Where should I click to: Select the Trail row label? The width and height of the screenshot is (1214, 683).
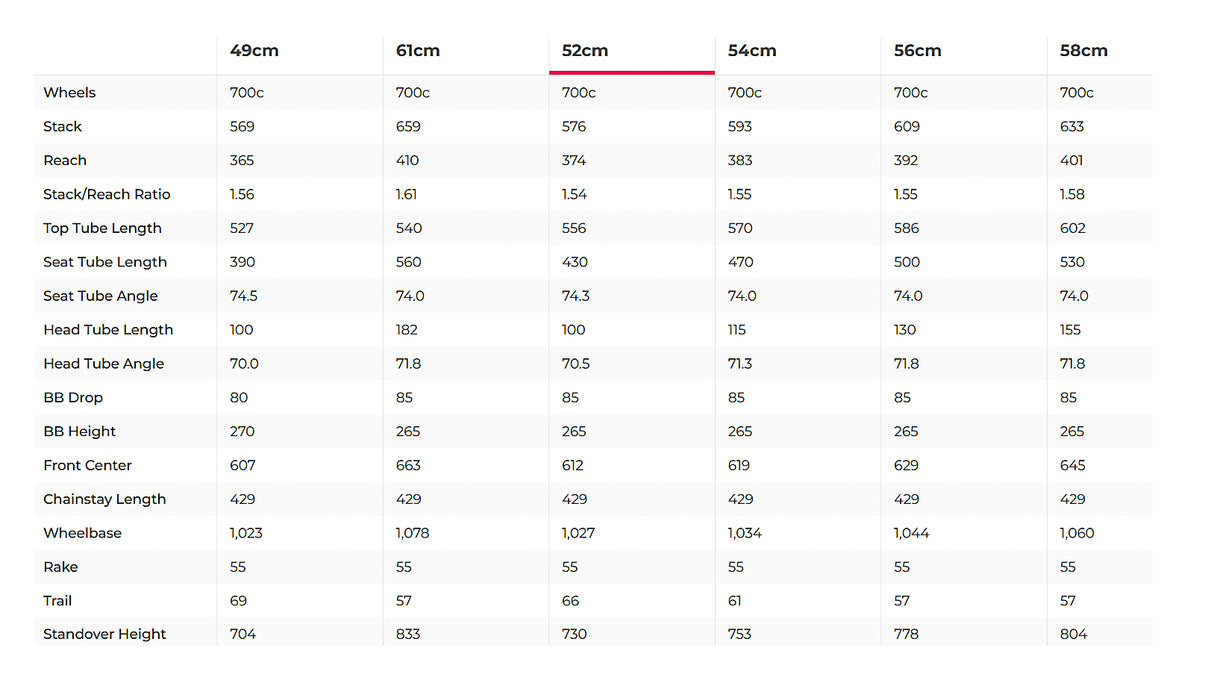tap(58, 601)
